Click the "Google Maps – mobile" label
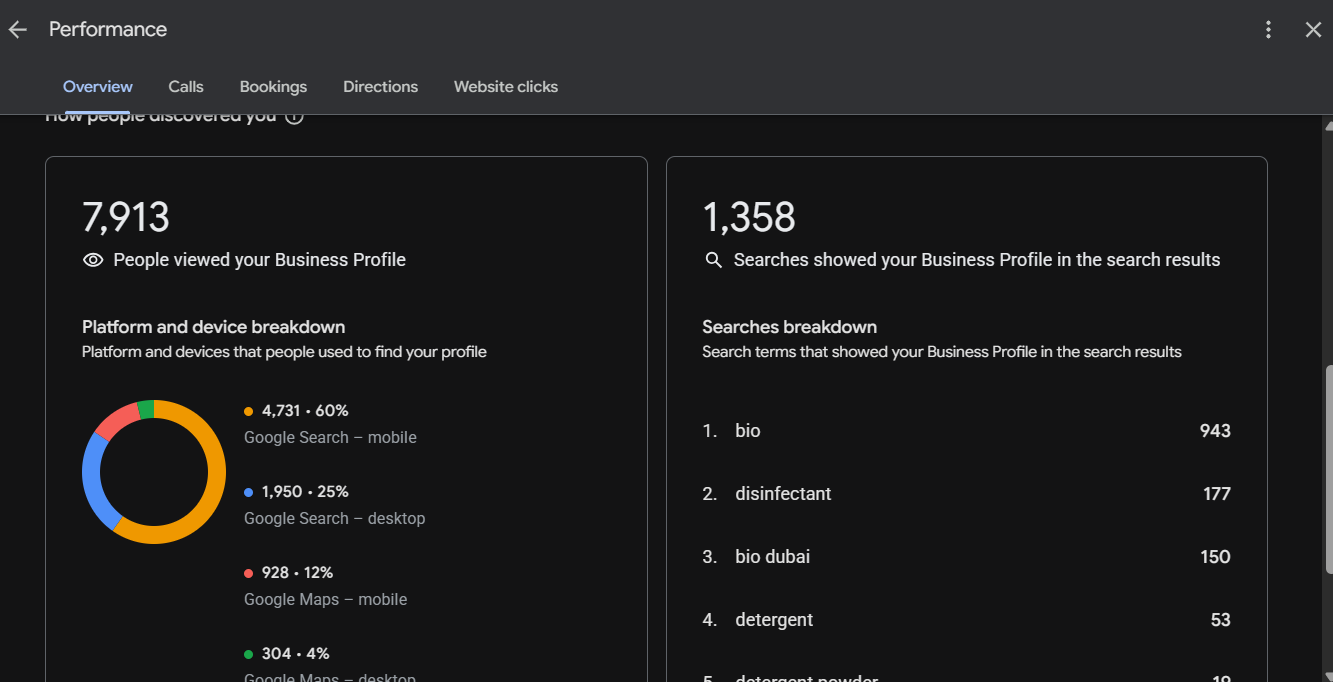1333x682 pixels. (x=326, y=600)
